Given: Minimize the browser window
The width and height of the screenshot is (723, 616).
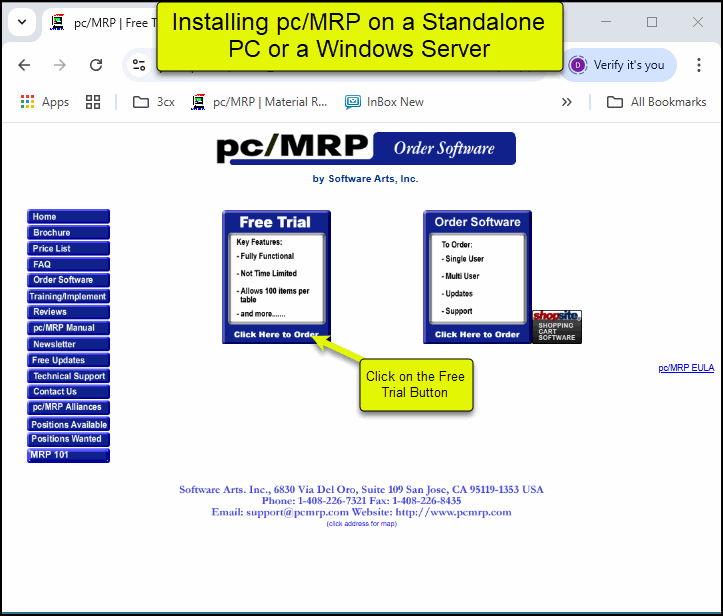Looking at the screenshot, I should coord(606,22).
